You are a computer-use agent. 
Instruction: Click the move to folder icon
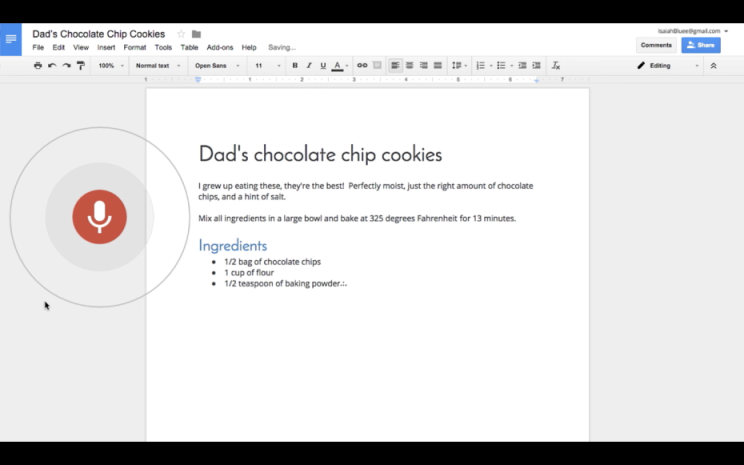click(196, 34)
